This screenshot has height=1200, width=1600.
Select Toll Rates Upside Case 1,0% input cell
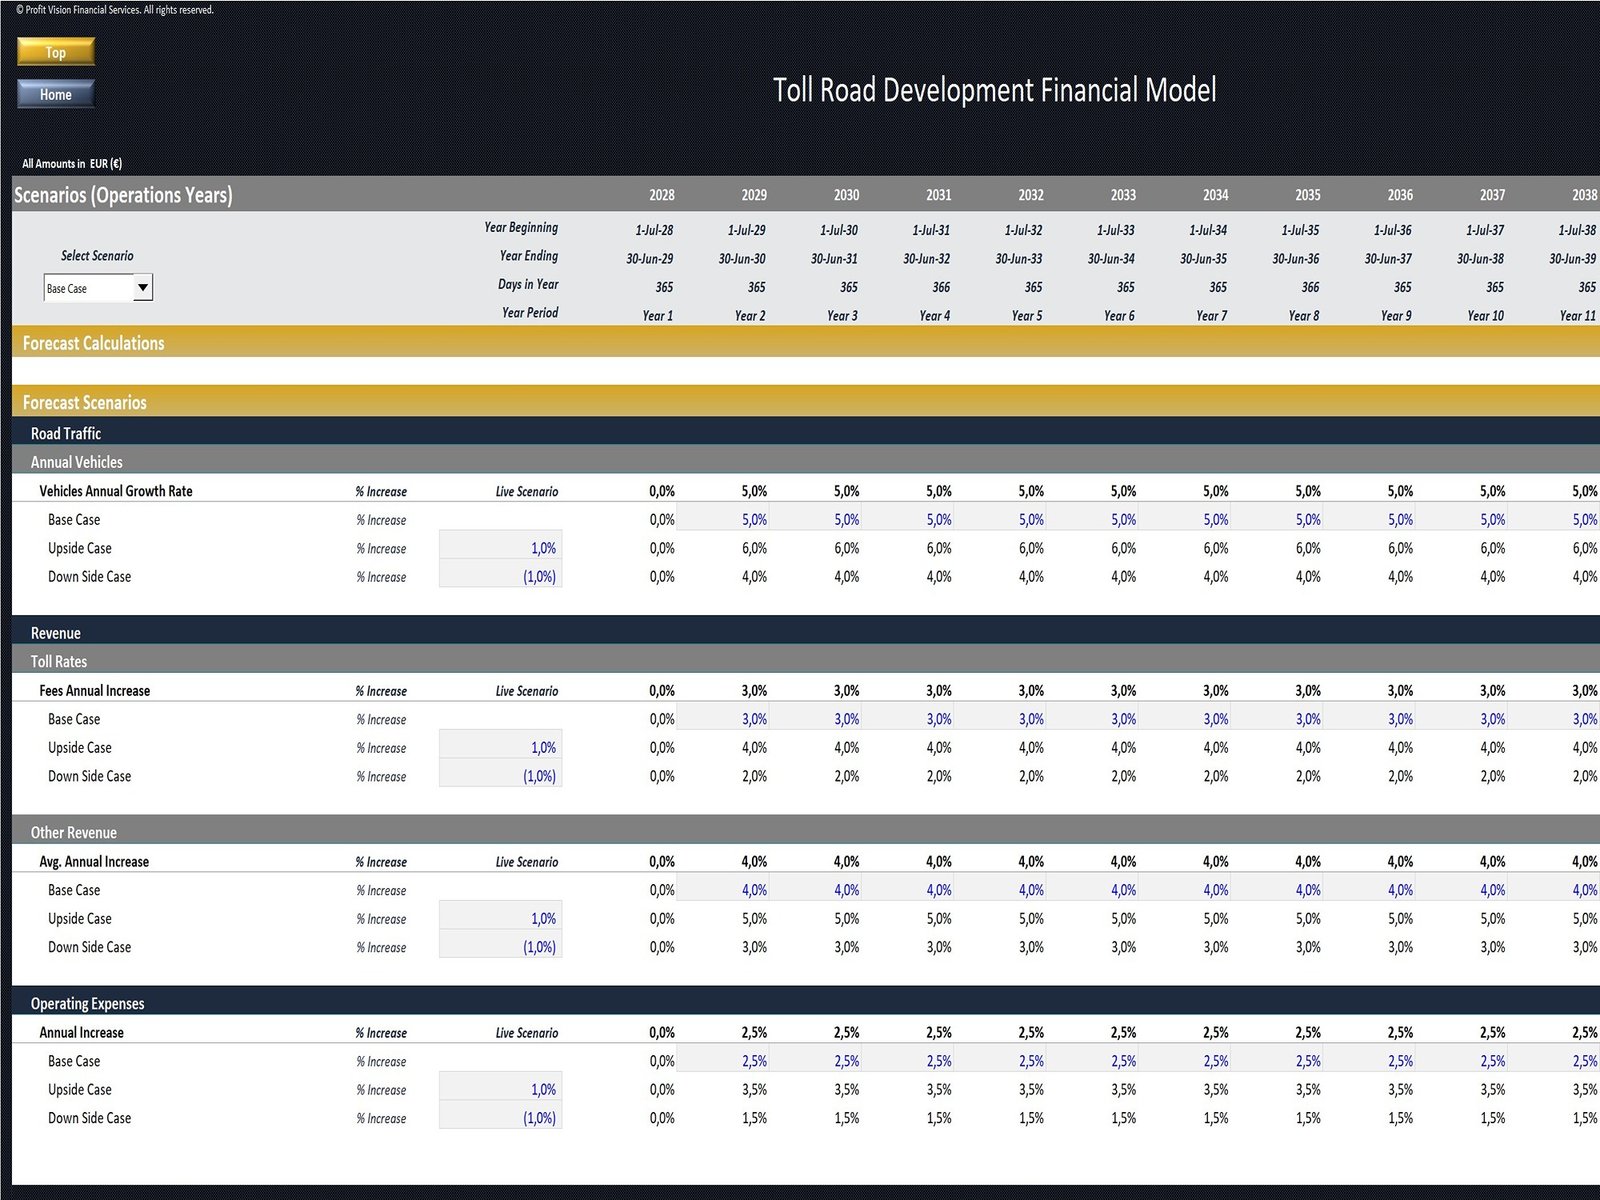[x=501, y=748]
